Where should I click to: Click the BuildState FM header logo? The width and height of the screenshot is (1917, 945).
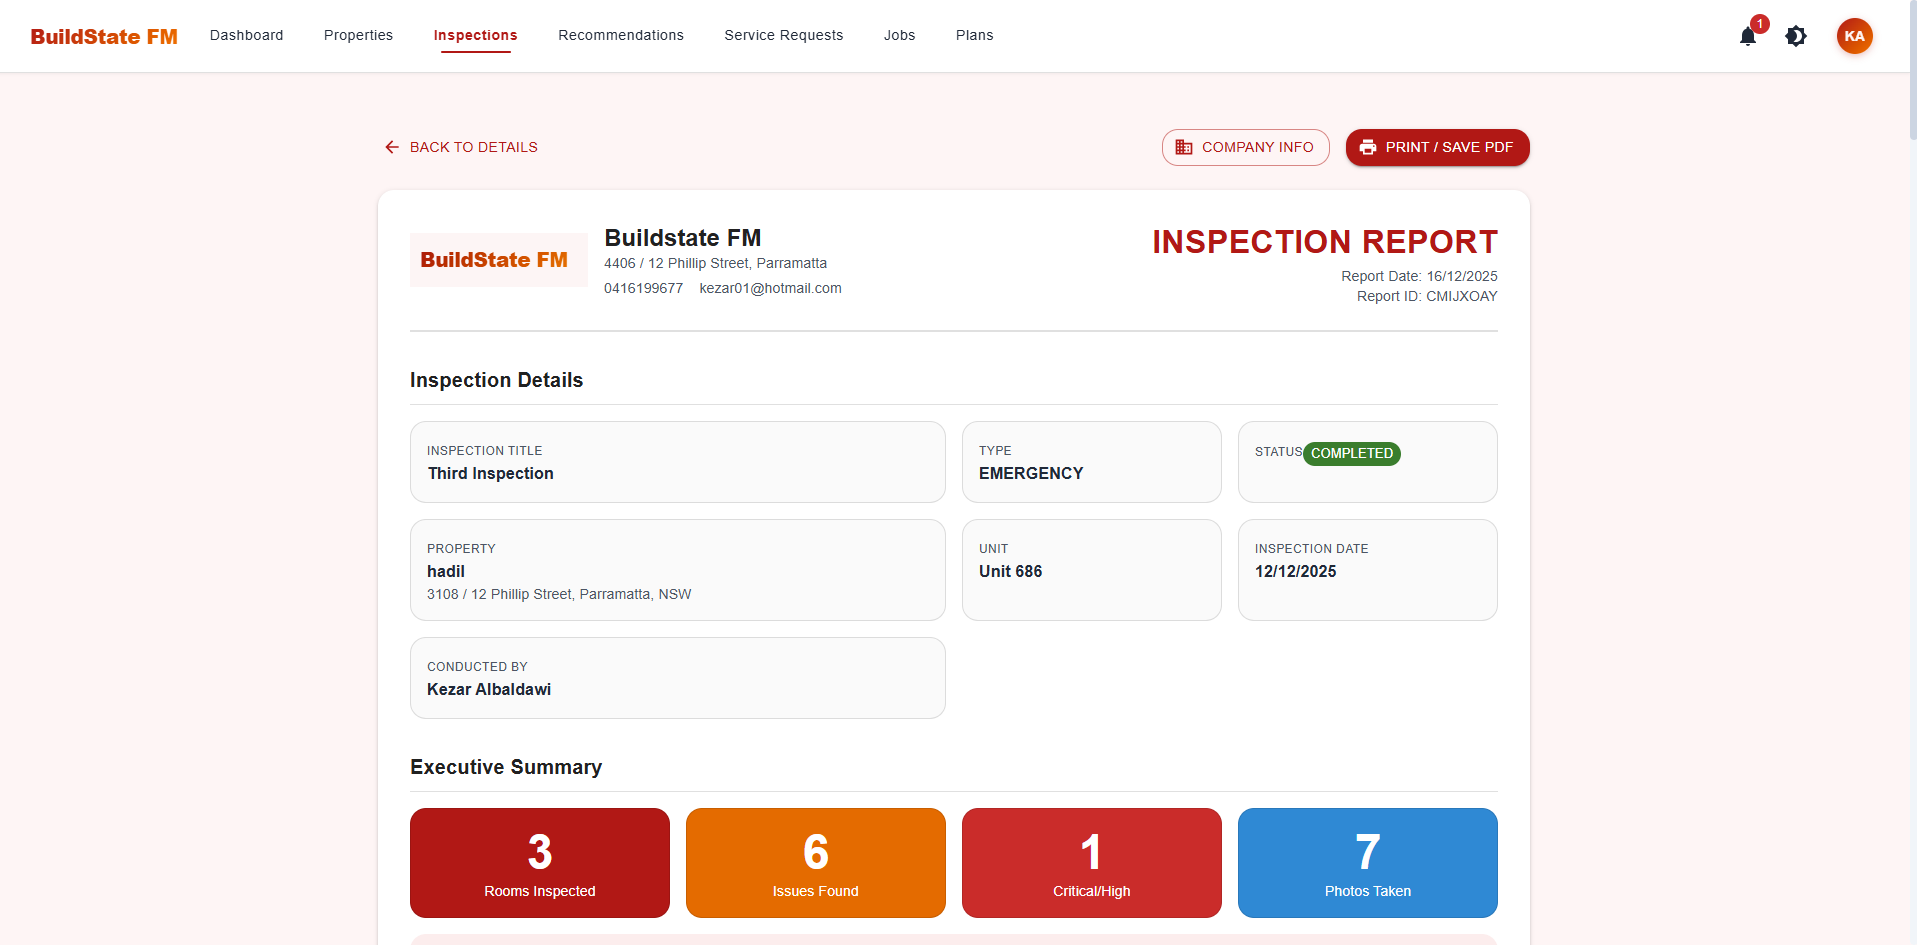click(x=104, y=36)
